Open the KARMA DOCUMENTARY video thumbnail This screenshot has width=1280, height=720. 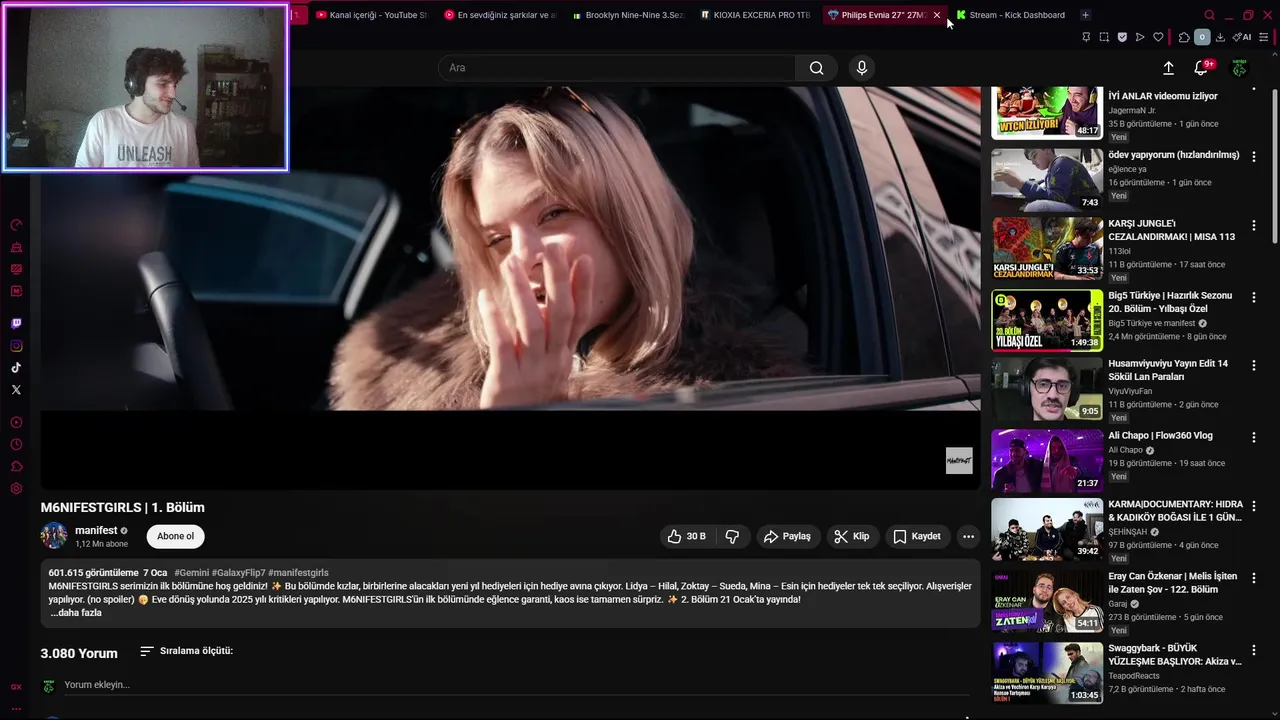1047,529
